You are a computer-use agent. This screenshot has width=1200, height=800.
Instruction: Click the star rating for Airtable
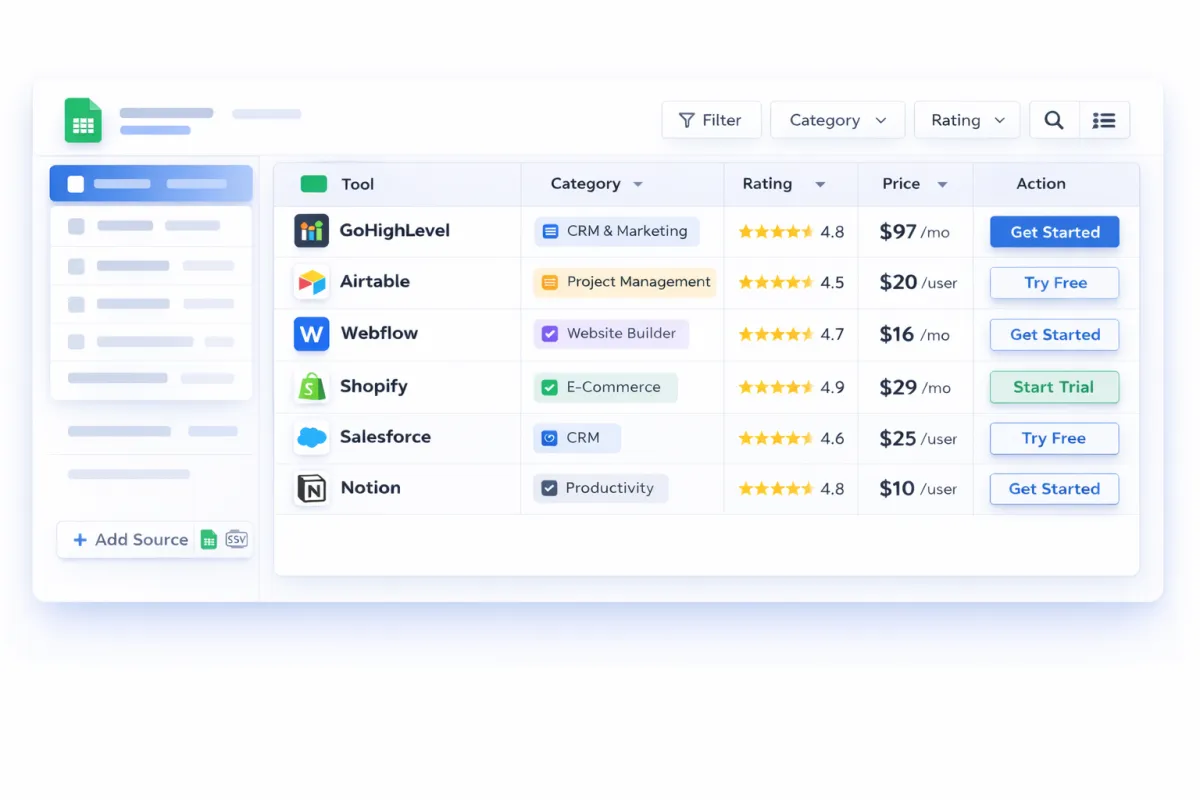point(776,283)
